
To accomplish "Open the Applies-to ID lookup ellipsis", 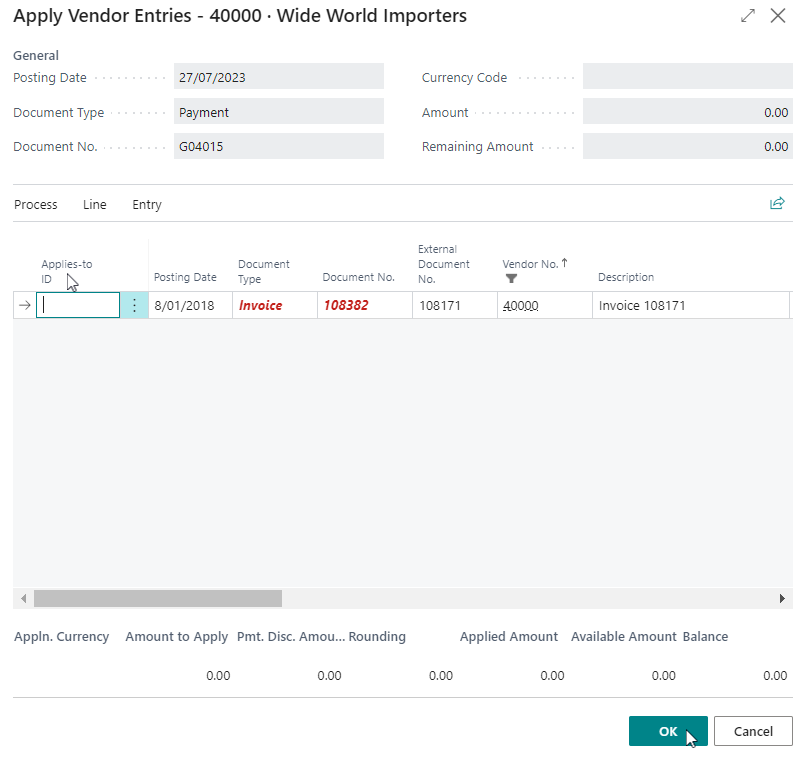I will [133, 305].
